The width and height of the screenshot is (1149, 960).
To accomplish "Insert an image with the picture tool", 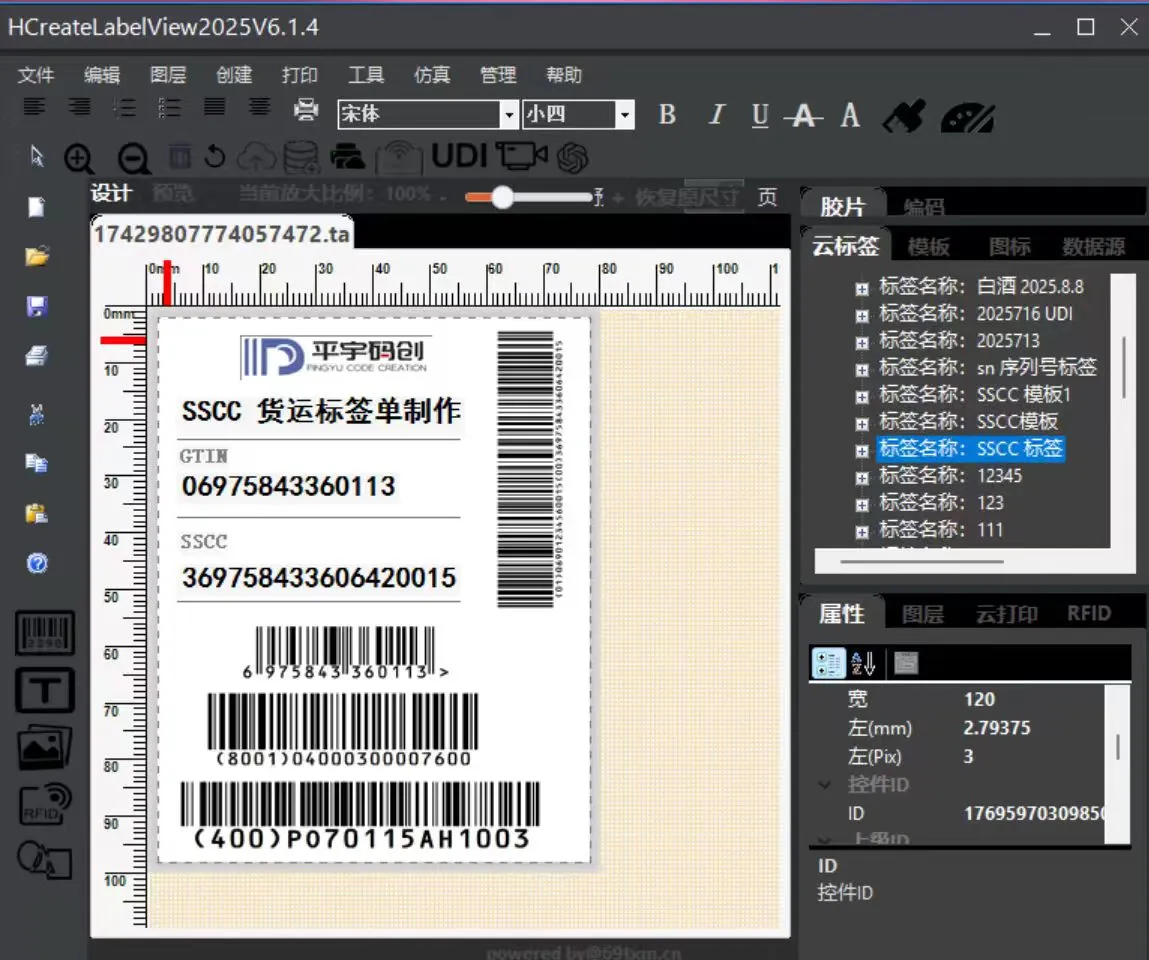I will coord(45,747).
